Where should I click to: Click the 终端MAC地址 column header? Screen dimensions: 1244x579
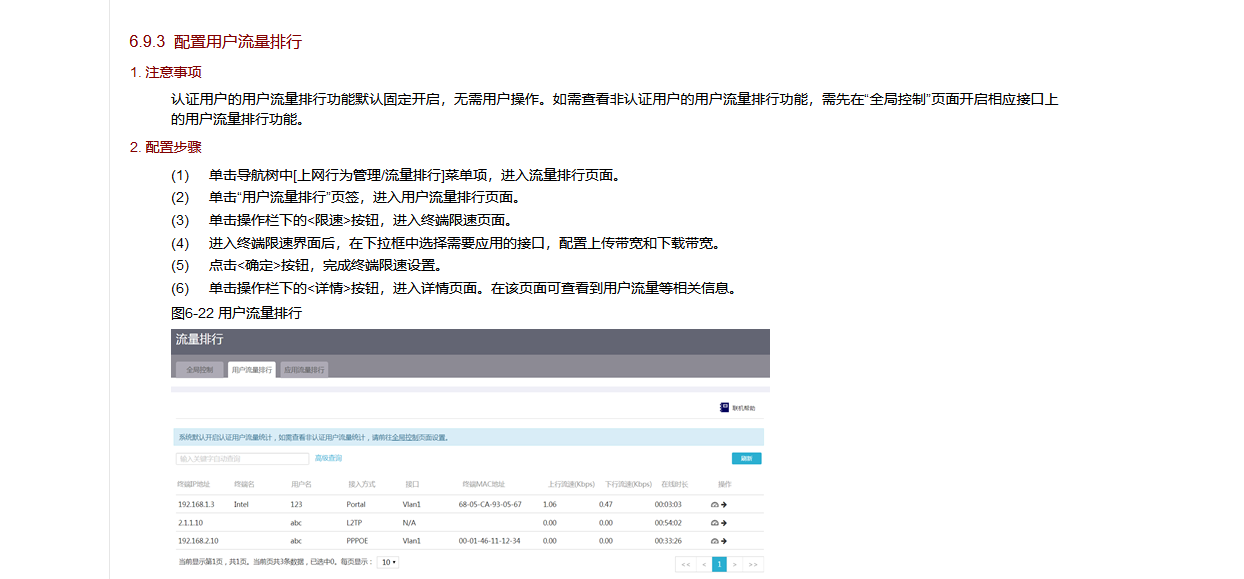point(483,484)
